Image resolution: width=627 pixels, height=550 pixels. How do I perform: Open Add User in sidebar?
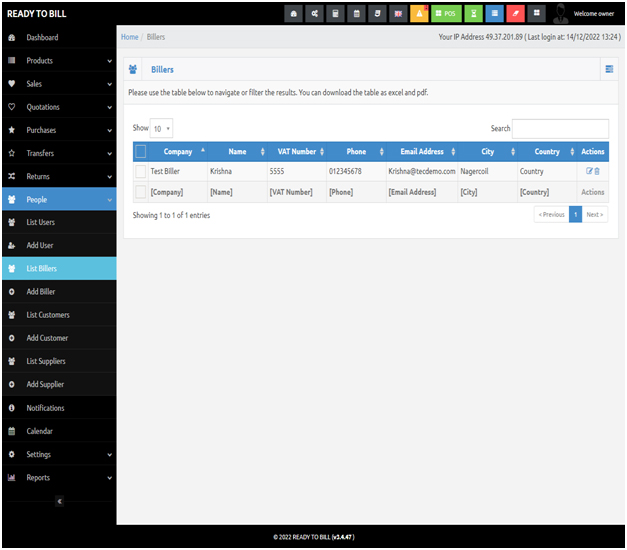pyautogui.click(x=59, y=245)
